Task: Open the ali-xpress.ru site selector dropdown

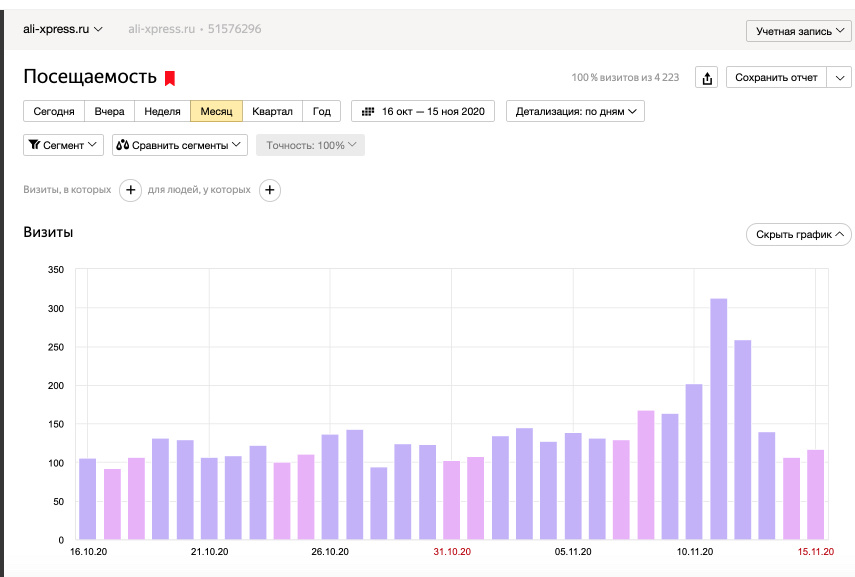Action: coord(63,29)
